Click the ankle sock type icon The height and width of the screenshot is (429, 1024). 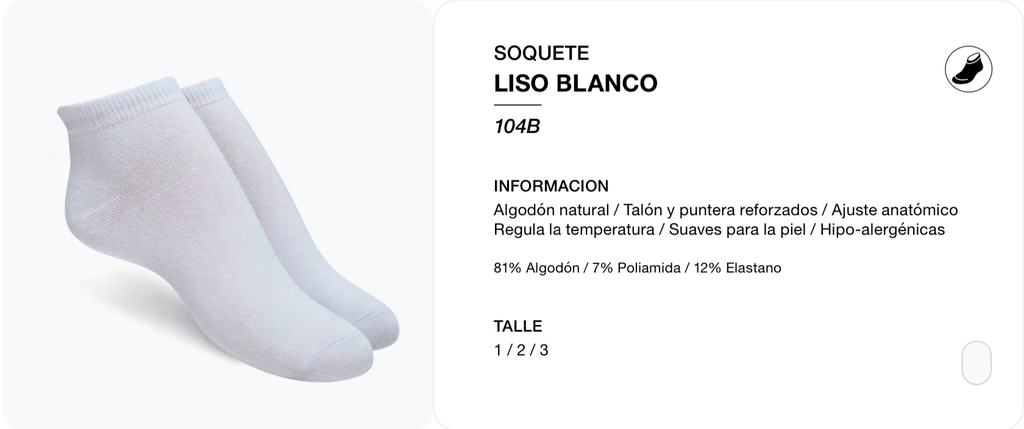coord(968,69)
